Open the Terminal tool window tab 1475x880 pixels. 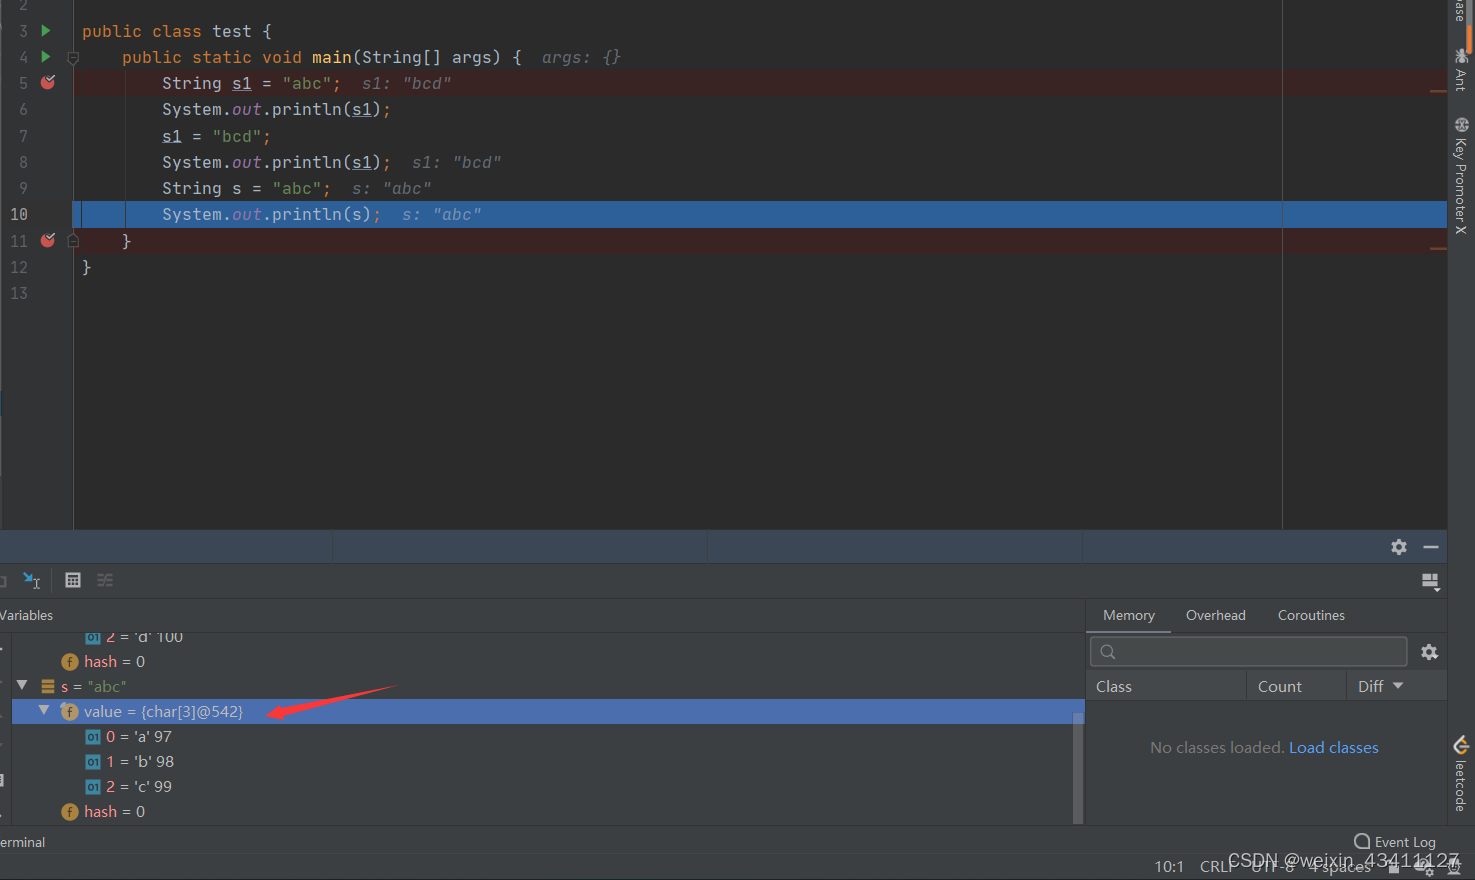click(22, 842)
